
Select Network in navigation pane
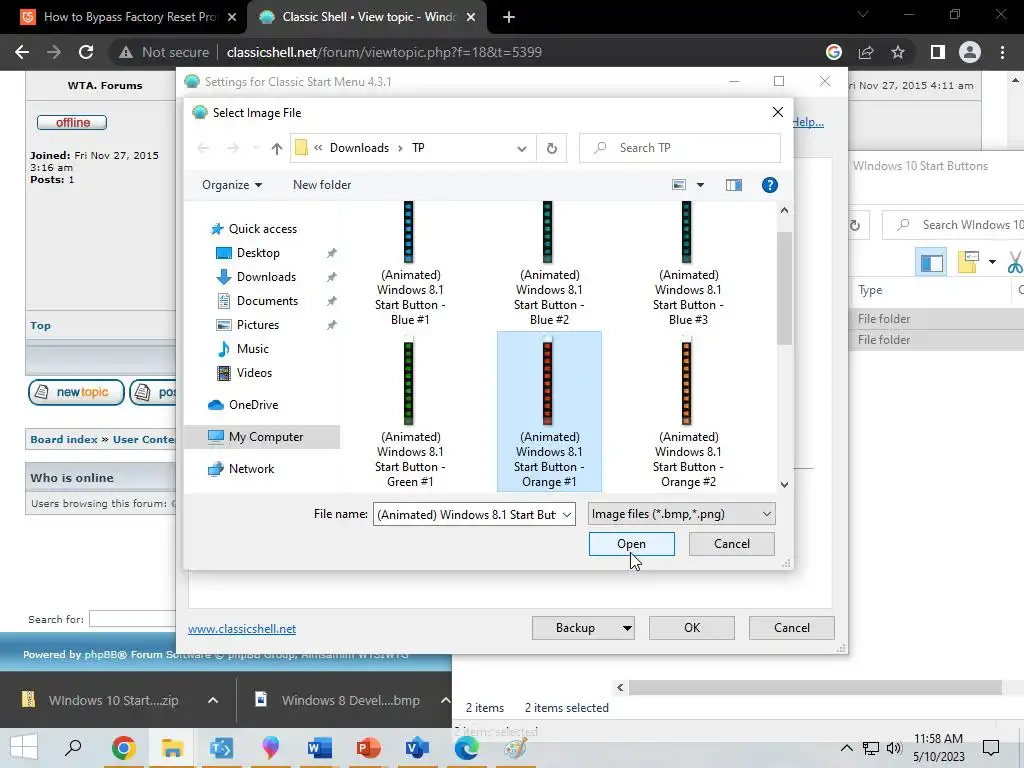pyautogui.click(x=251, y=469)
